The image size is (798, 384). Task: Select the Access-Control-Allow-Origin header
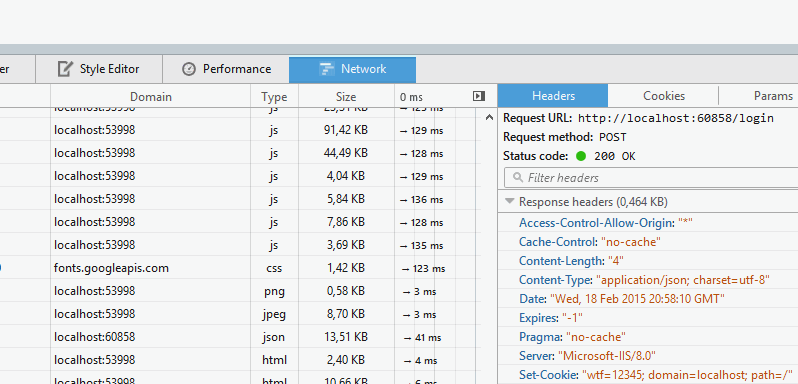pyautogui.click(x=648, y=223)
